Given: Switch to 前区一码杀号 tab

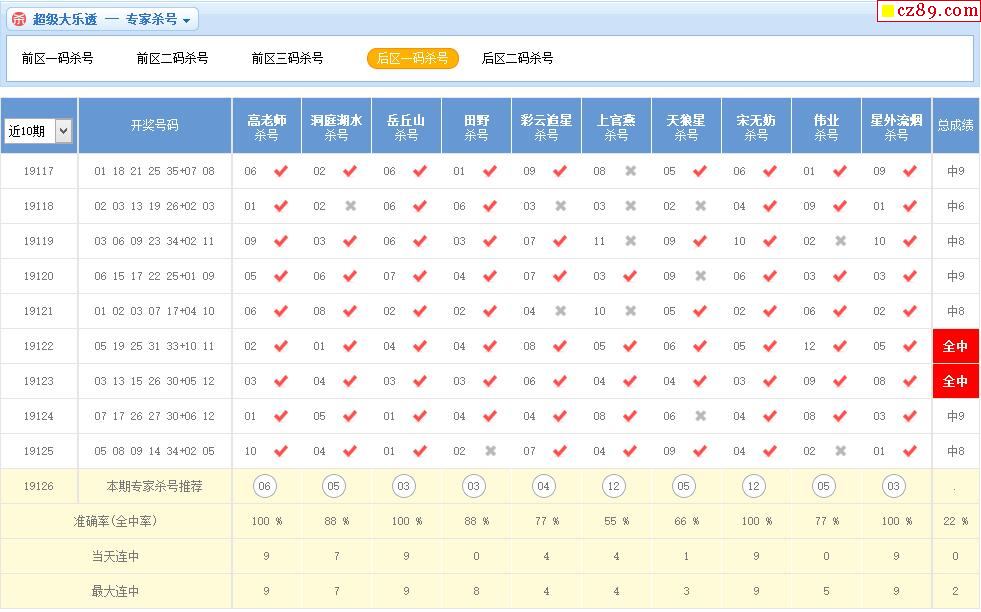Looking at the screenshot, I should coord(58,58).
